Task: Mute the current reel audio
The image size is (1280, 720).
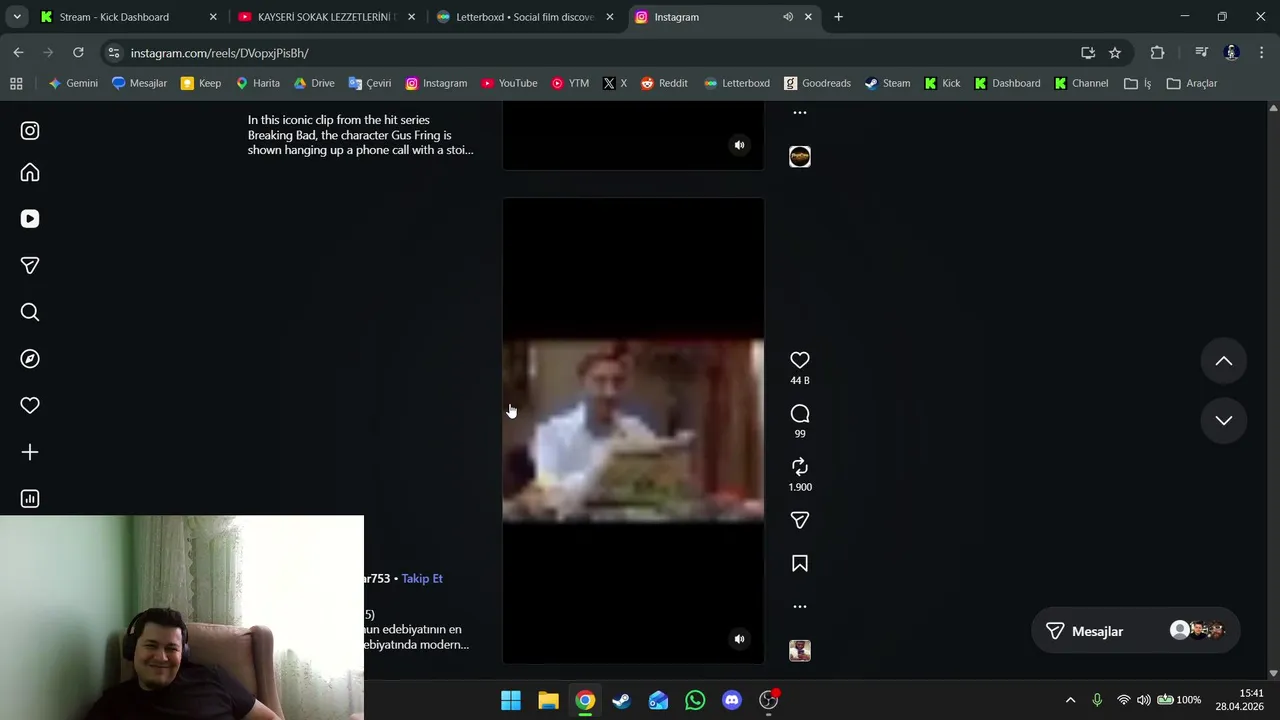Action: 740,639
